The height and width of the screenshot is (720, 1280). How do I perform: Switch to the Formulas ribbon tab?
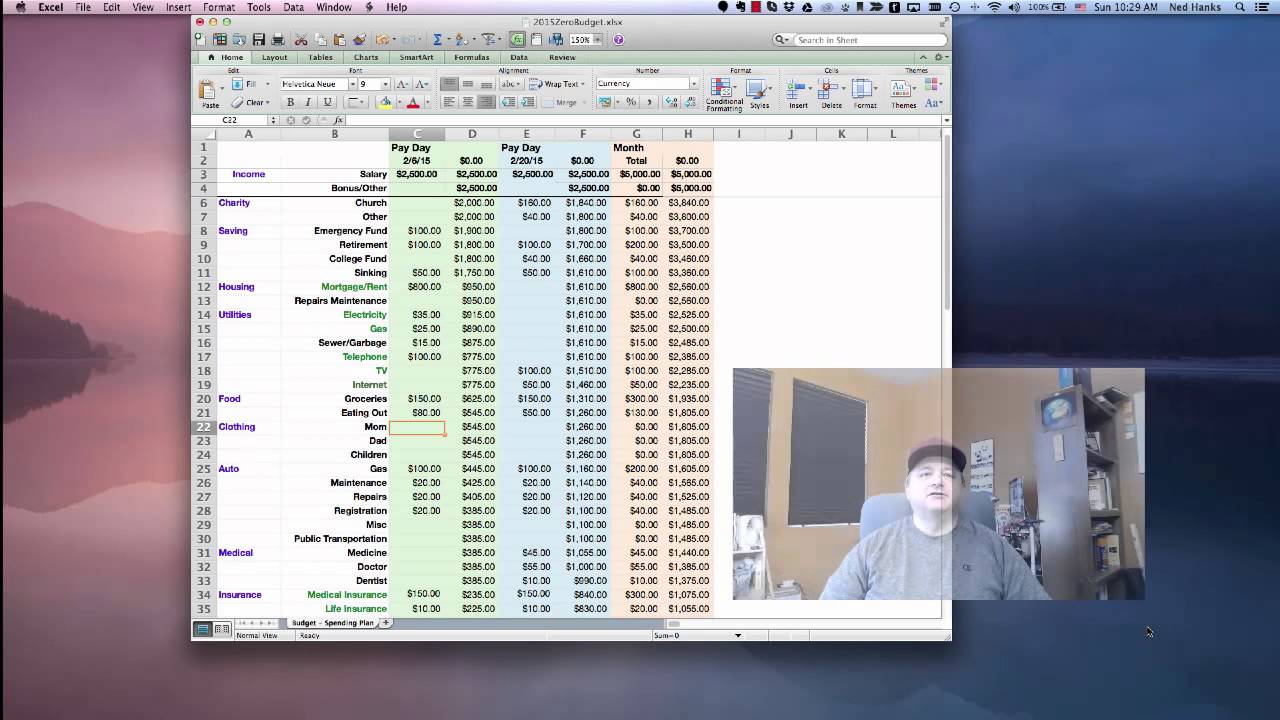(x=471, y=57)
